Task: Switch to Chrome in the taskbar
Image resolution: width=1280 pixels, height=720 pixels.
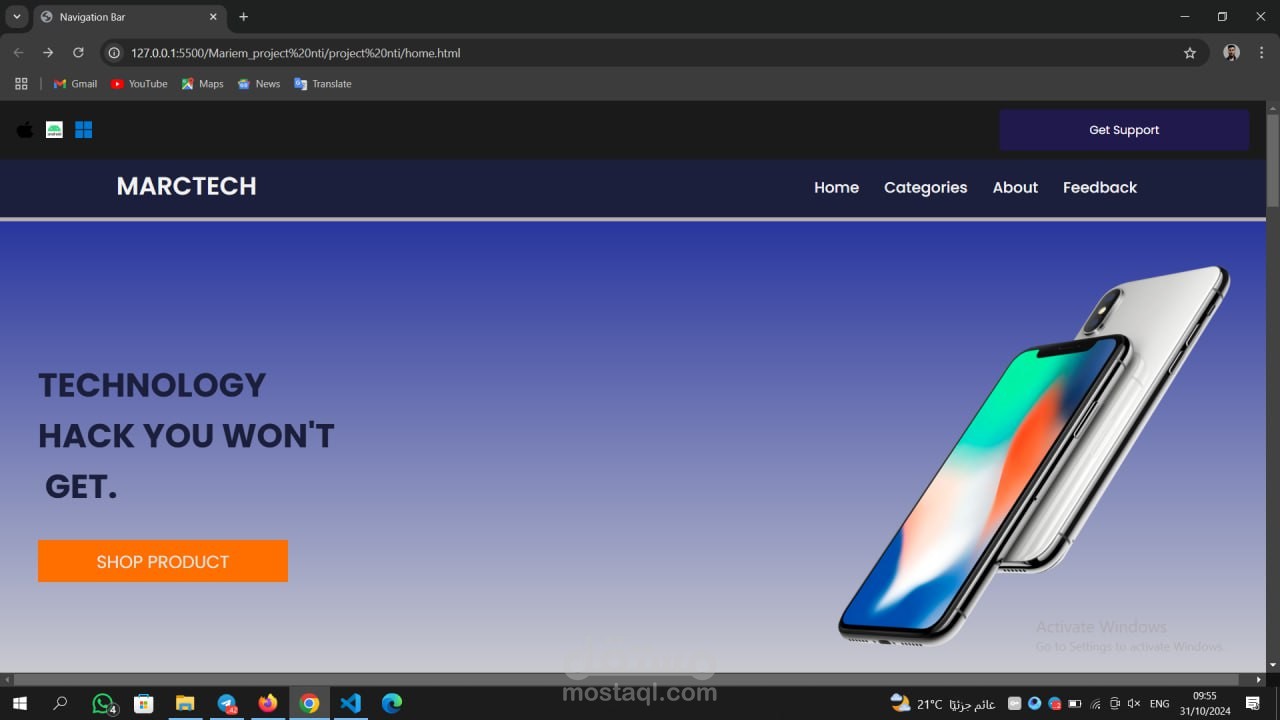Action: 309,703
